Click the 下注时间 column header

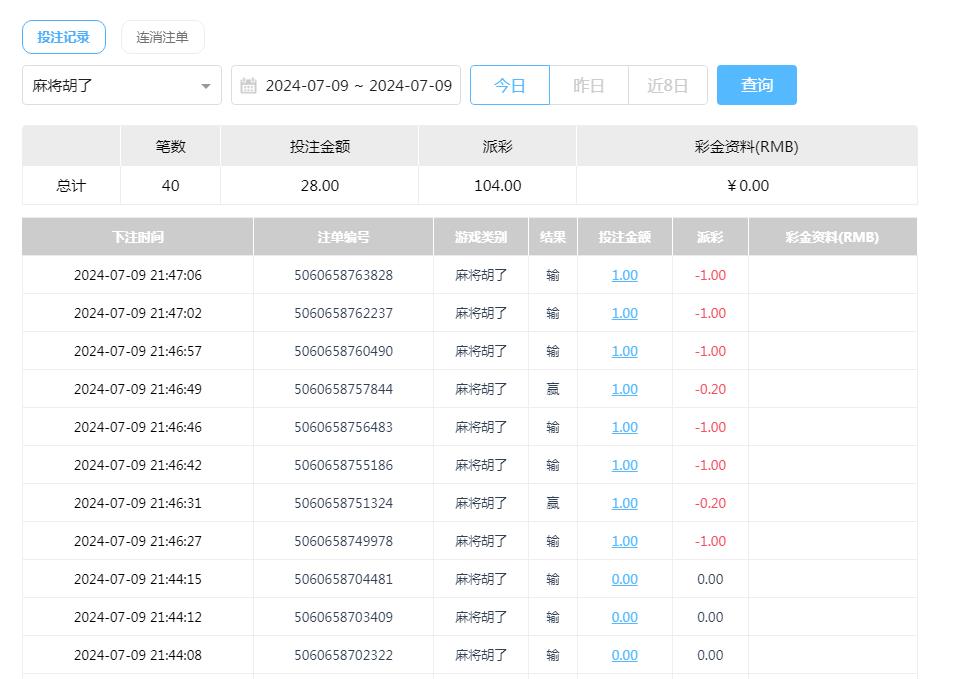135,237
